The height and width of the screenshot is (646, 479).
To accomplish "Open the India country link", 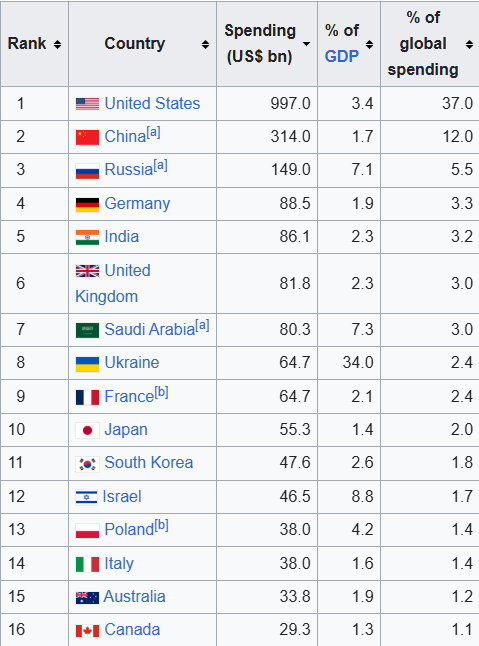I will 122,237.
